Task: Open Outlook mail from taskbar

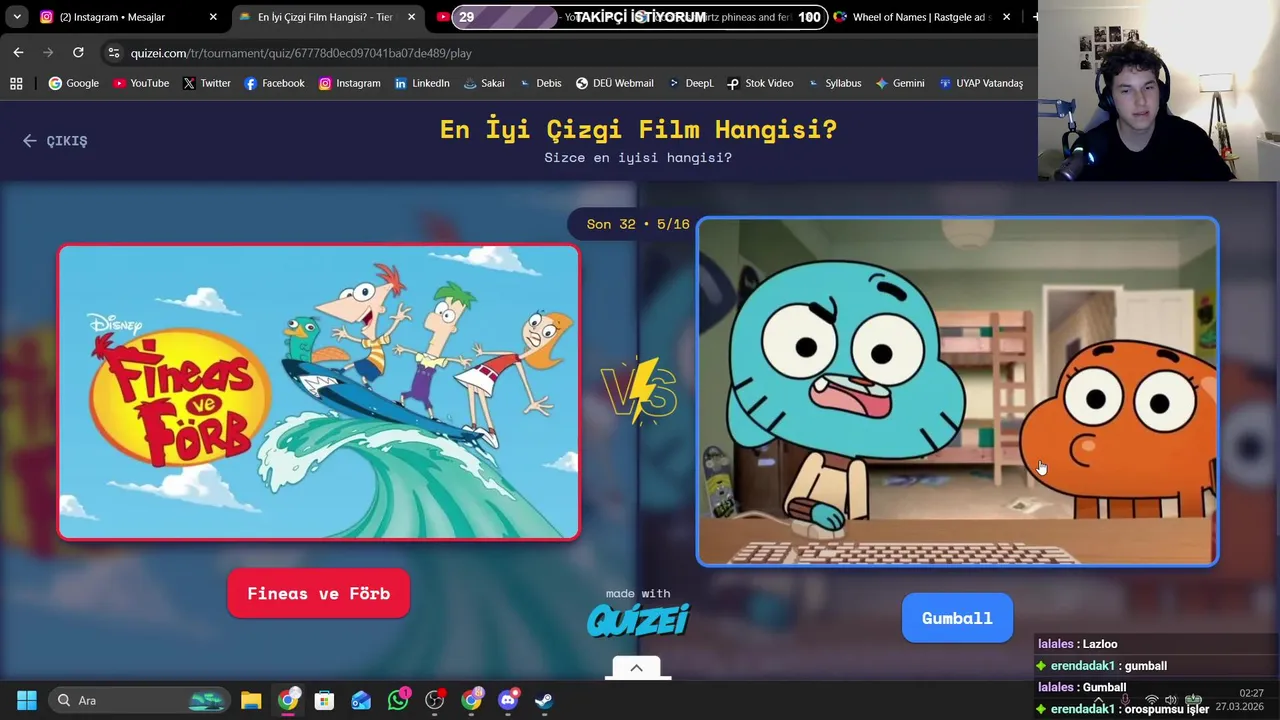Action: pos(361,700)
